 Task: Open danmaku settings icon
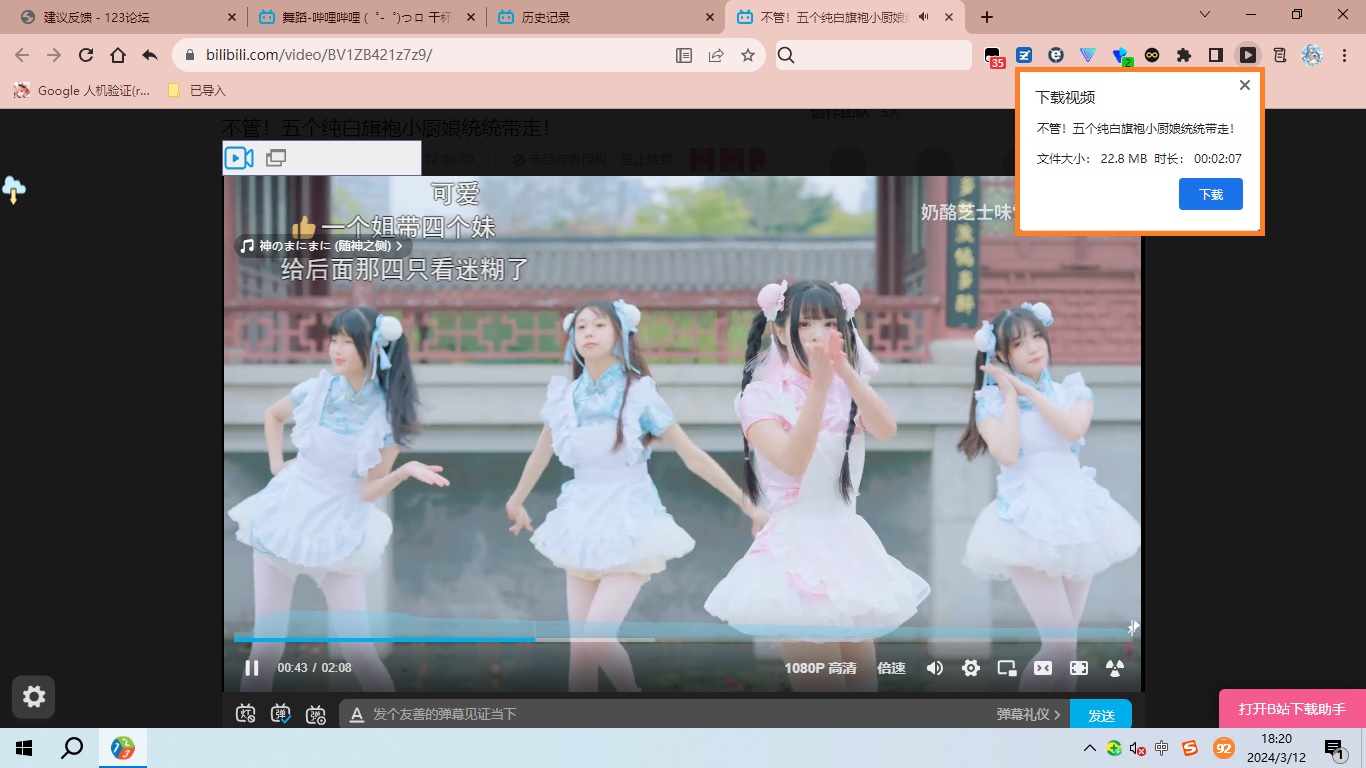316,714
